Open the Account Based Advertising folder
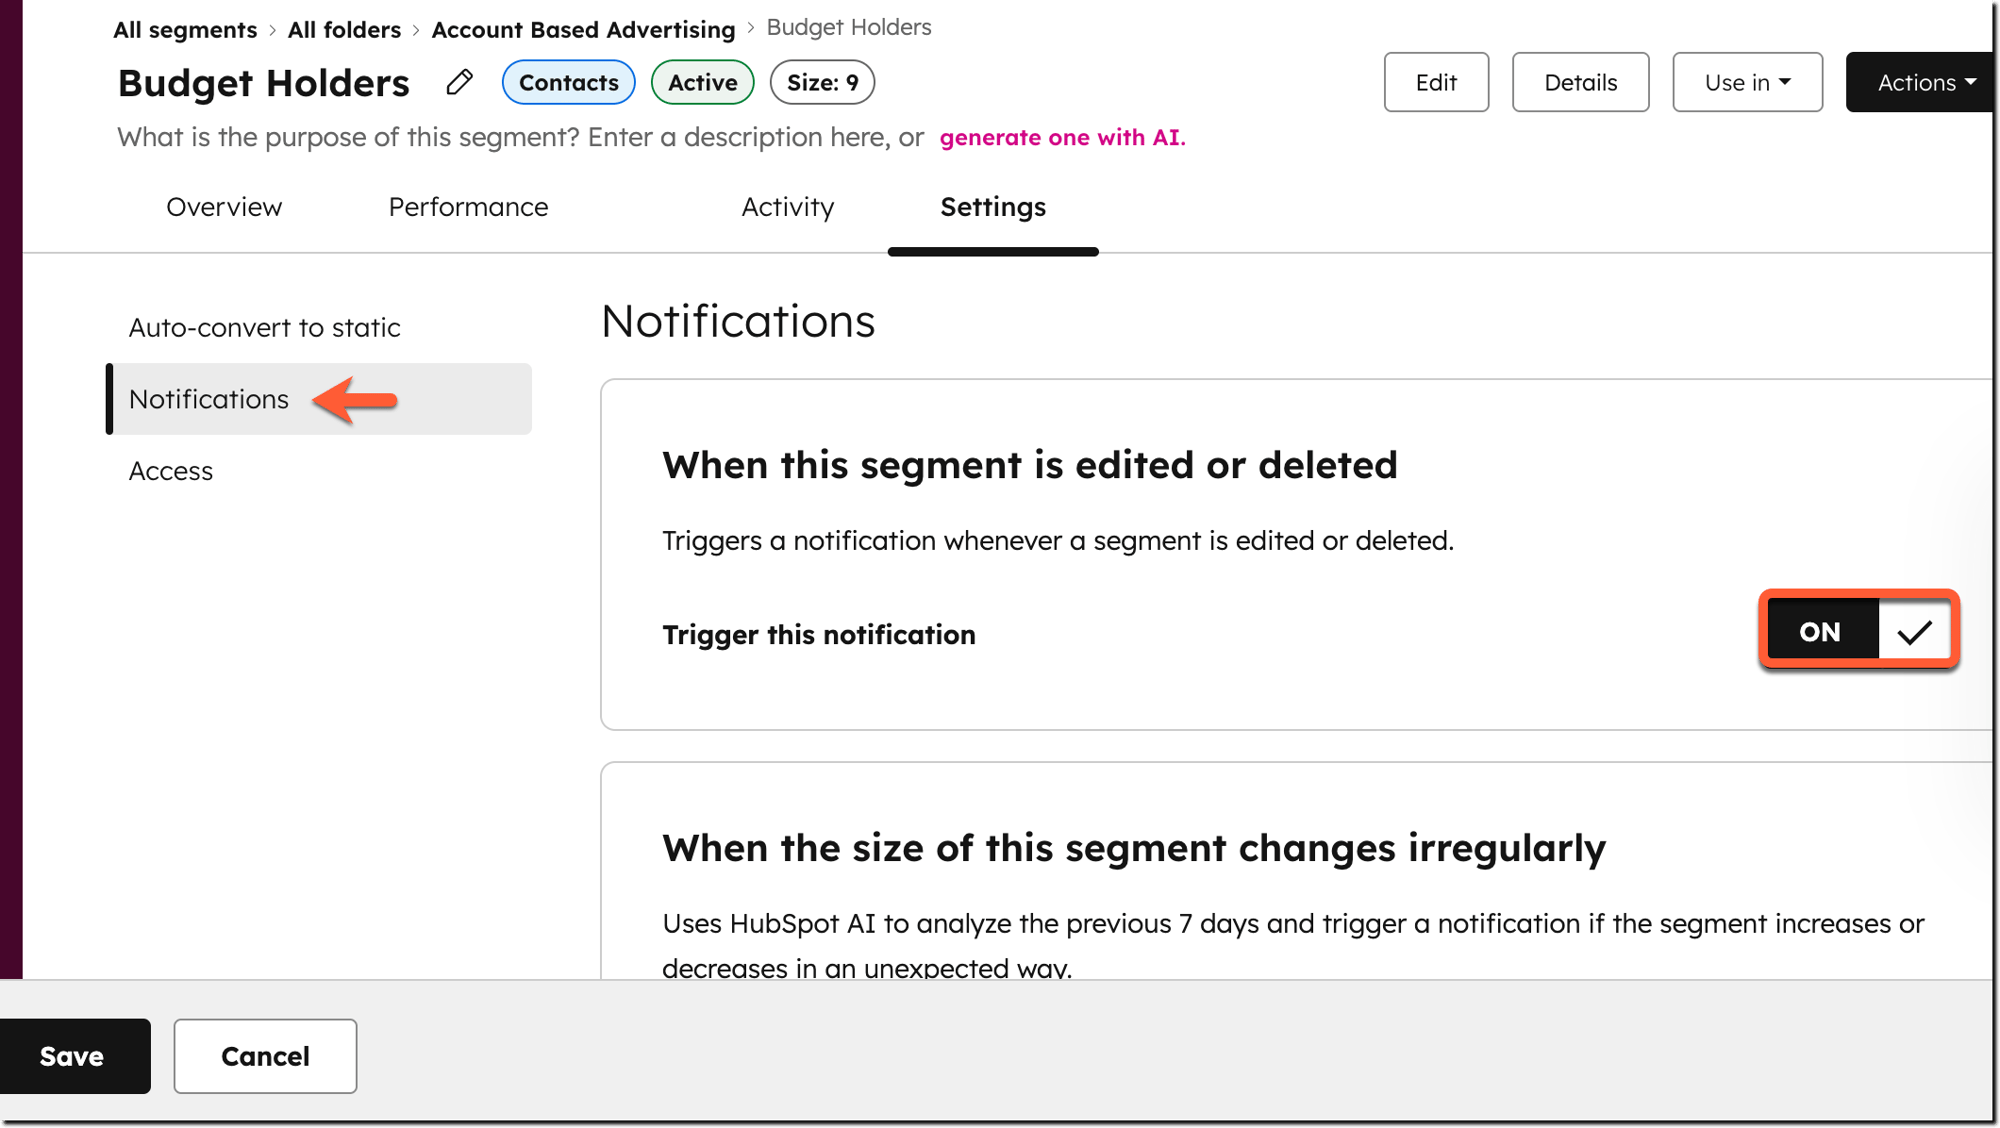Viewport: 2000px width, 1128px height. (x=582, y=29)
